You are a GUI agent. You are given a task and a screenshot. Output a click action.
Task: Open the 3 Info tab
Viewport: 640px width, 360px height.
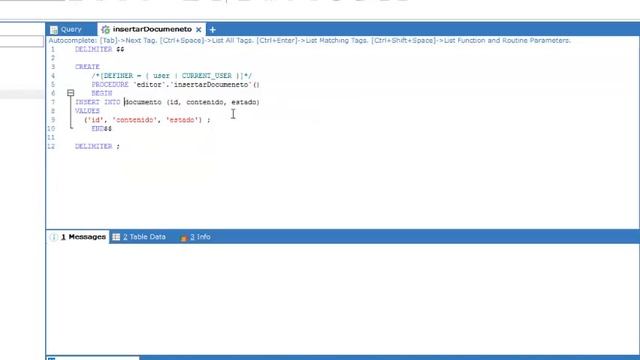click(196, 237)
